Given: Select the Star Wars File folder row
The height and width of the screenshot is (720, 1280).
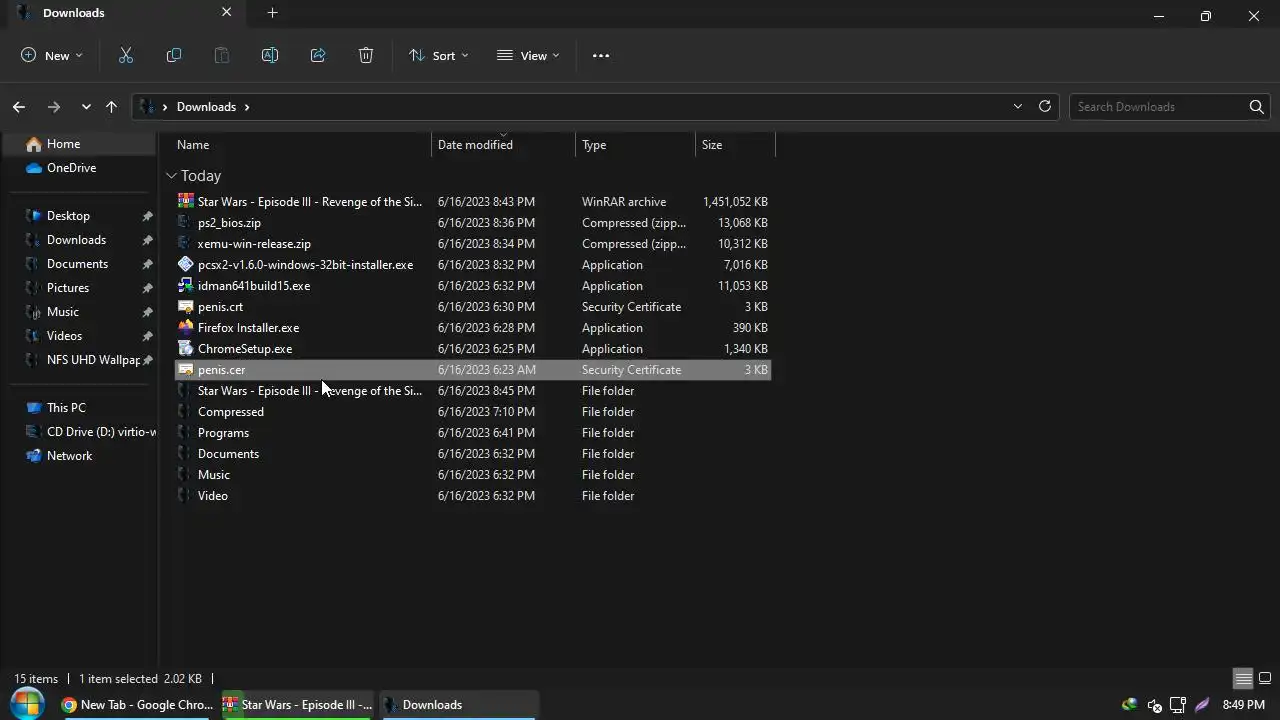Looking at the screenshot, I should coord(472,391).
